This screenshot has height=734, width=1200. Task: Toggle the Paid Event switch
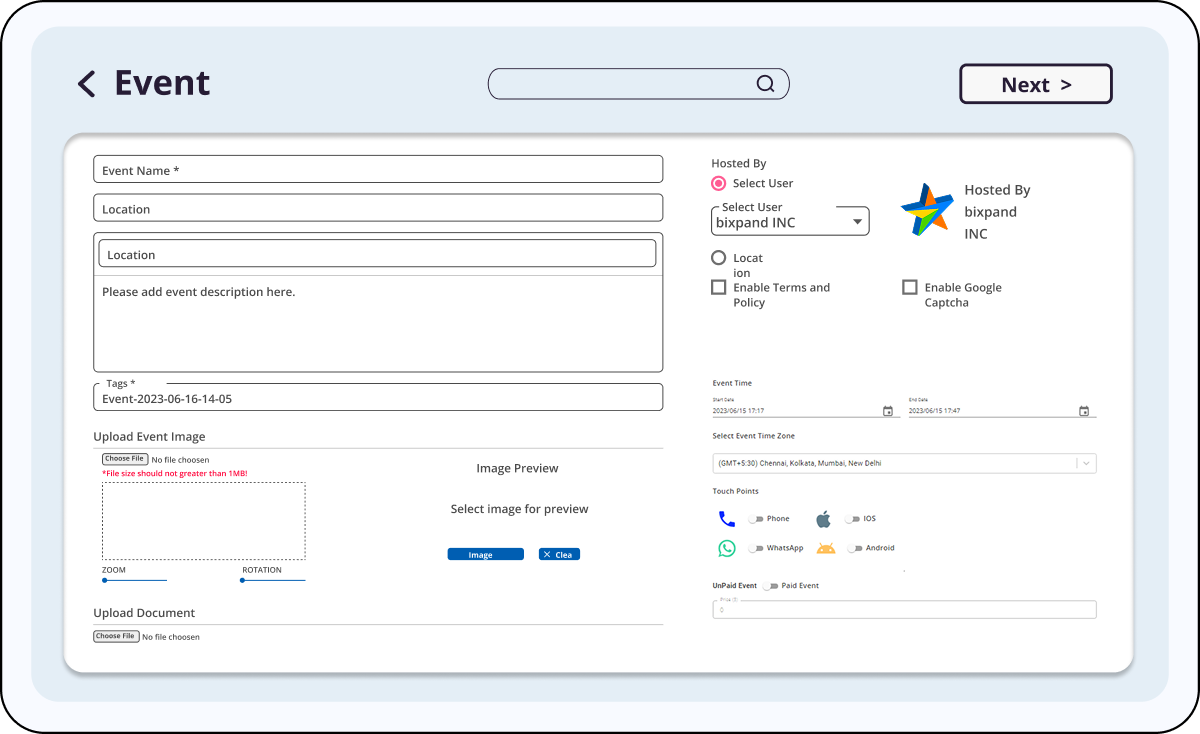[769, 586]
